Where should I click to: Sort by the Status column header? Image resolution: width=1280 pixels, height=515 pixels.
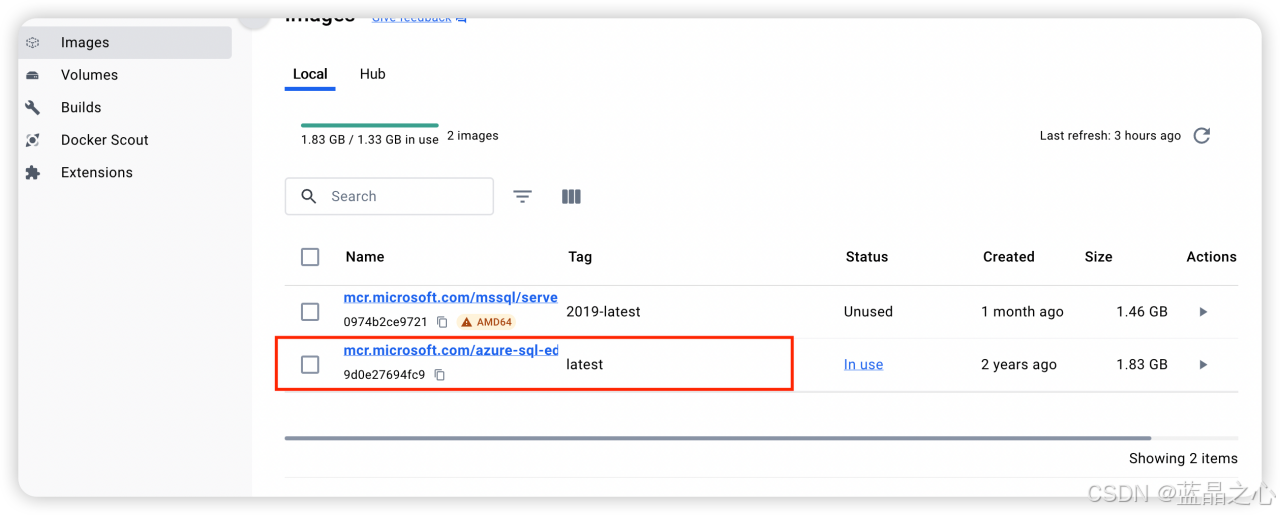pos(867,257)
